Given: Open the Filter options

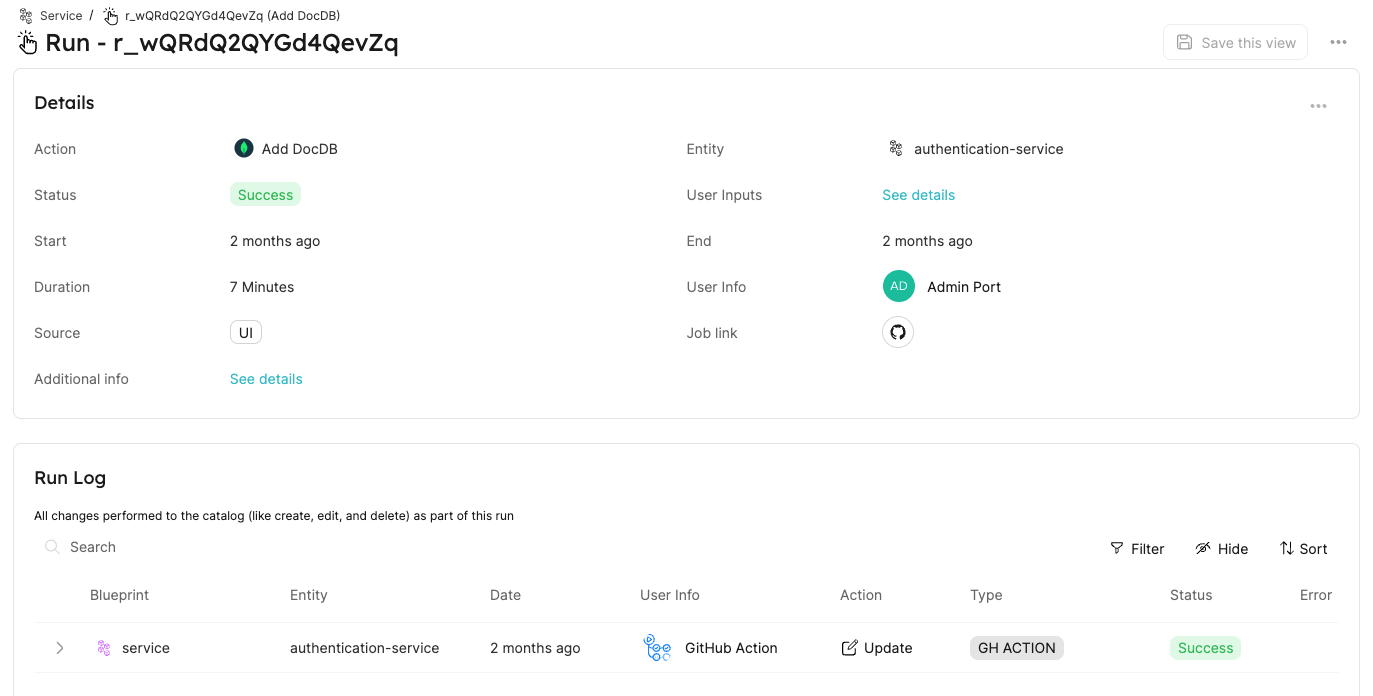Looking at the screenshot, I should pyautogui.click(x=1137, y=548).
